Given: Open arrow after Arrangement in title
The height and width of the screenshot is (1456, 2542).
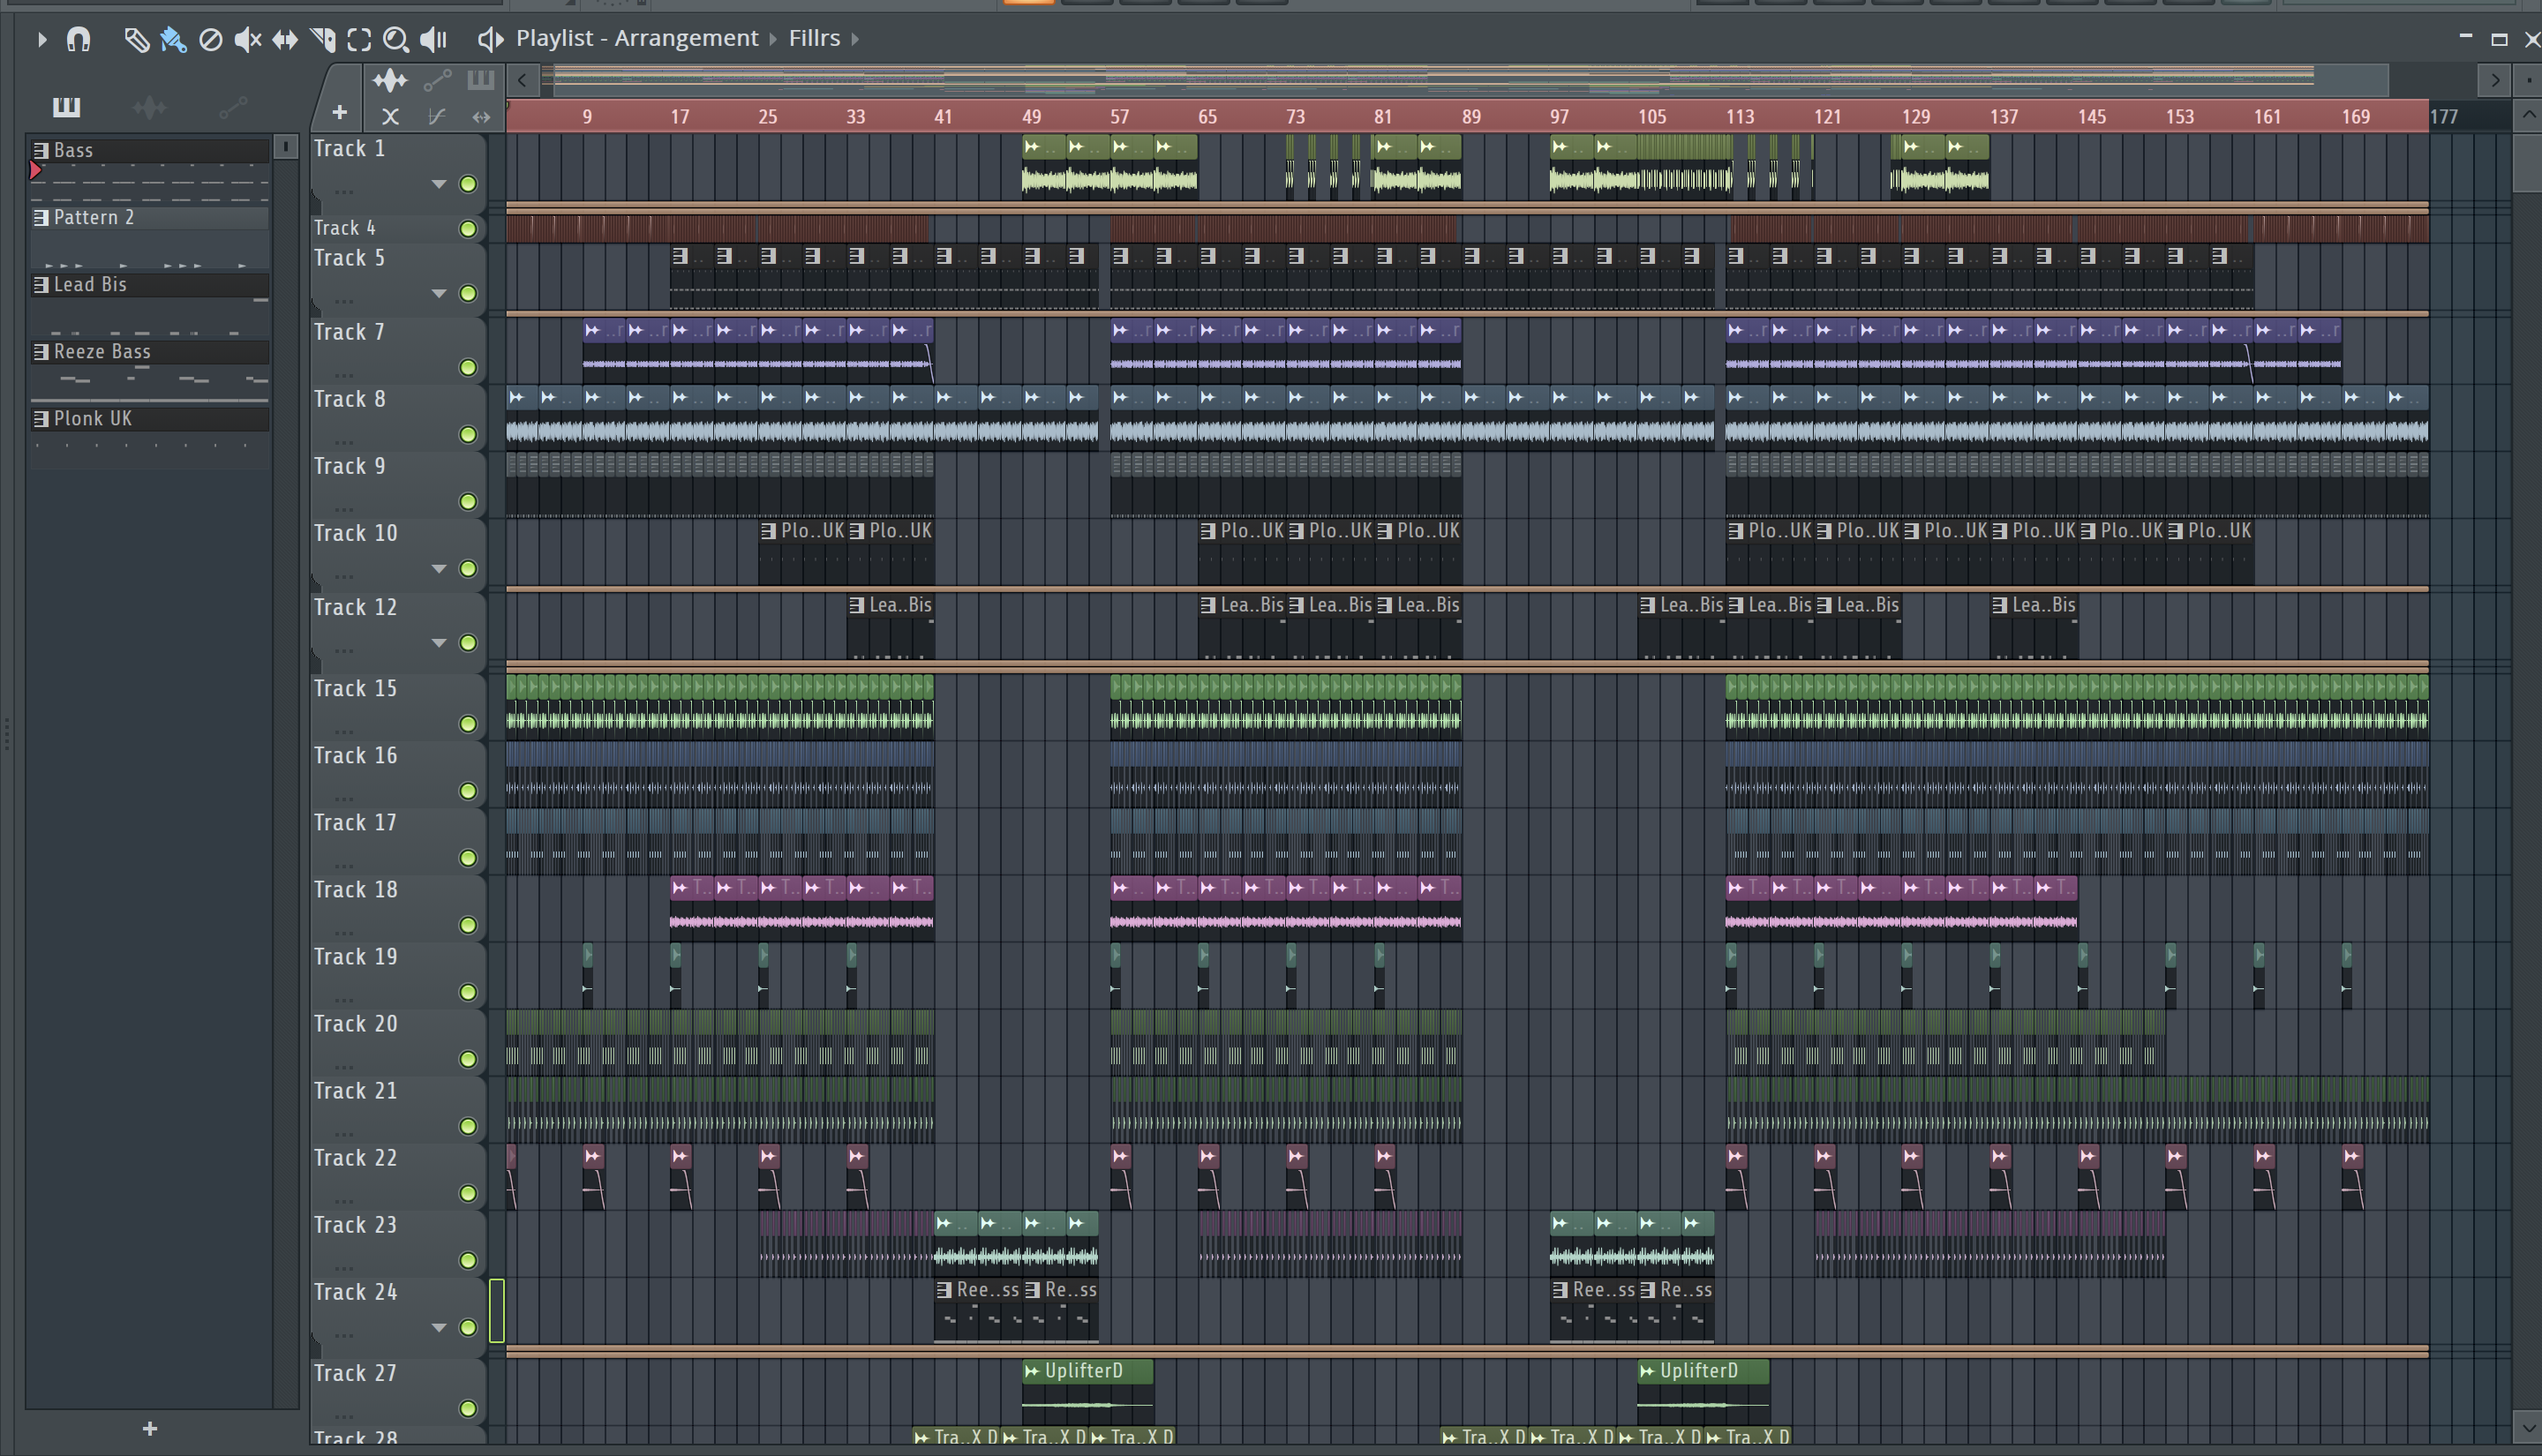Looking at the screenshot, I should (773, 39).
